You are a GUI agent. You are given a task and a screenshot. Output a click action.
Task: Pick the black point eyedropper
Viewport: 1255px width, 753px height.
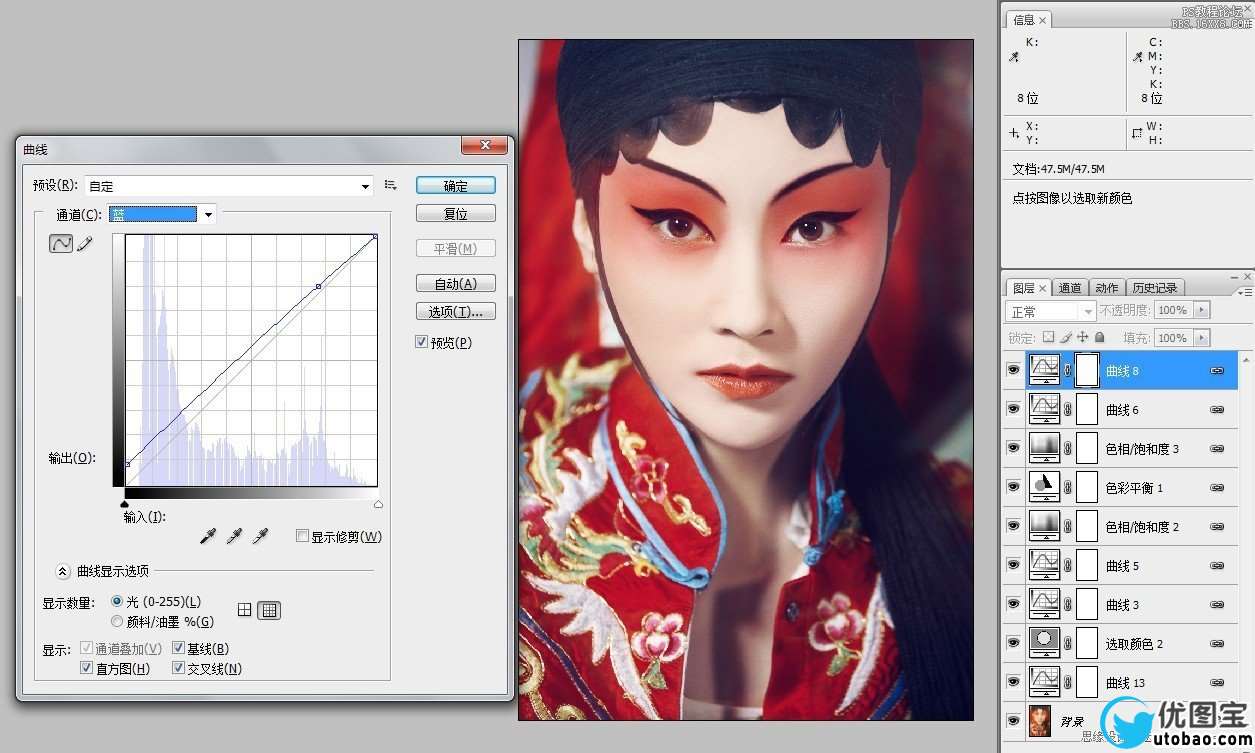click(x=207, y=537)
